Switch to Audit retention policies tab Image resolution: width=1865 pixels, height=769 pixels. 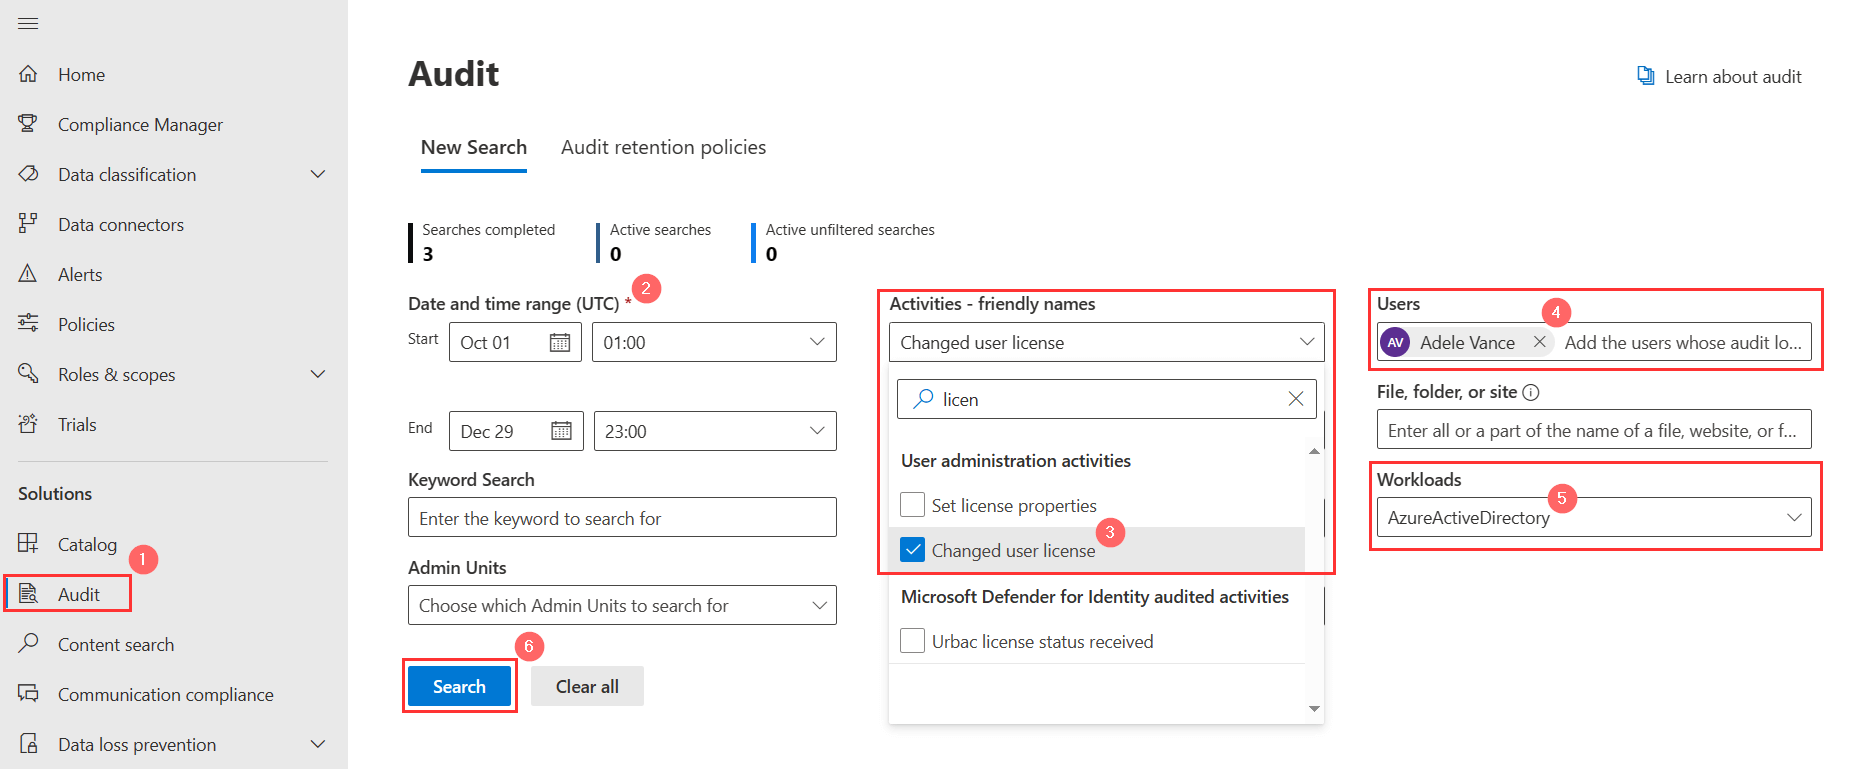(x=663, y=147)
